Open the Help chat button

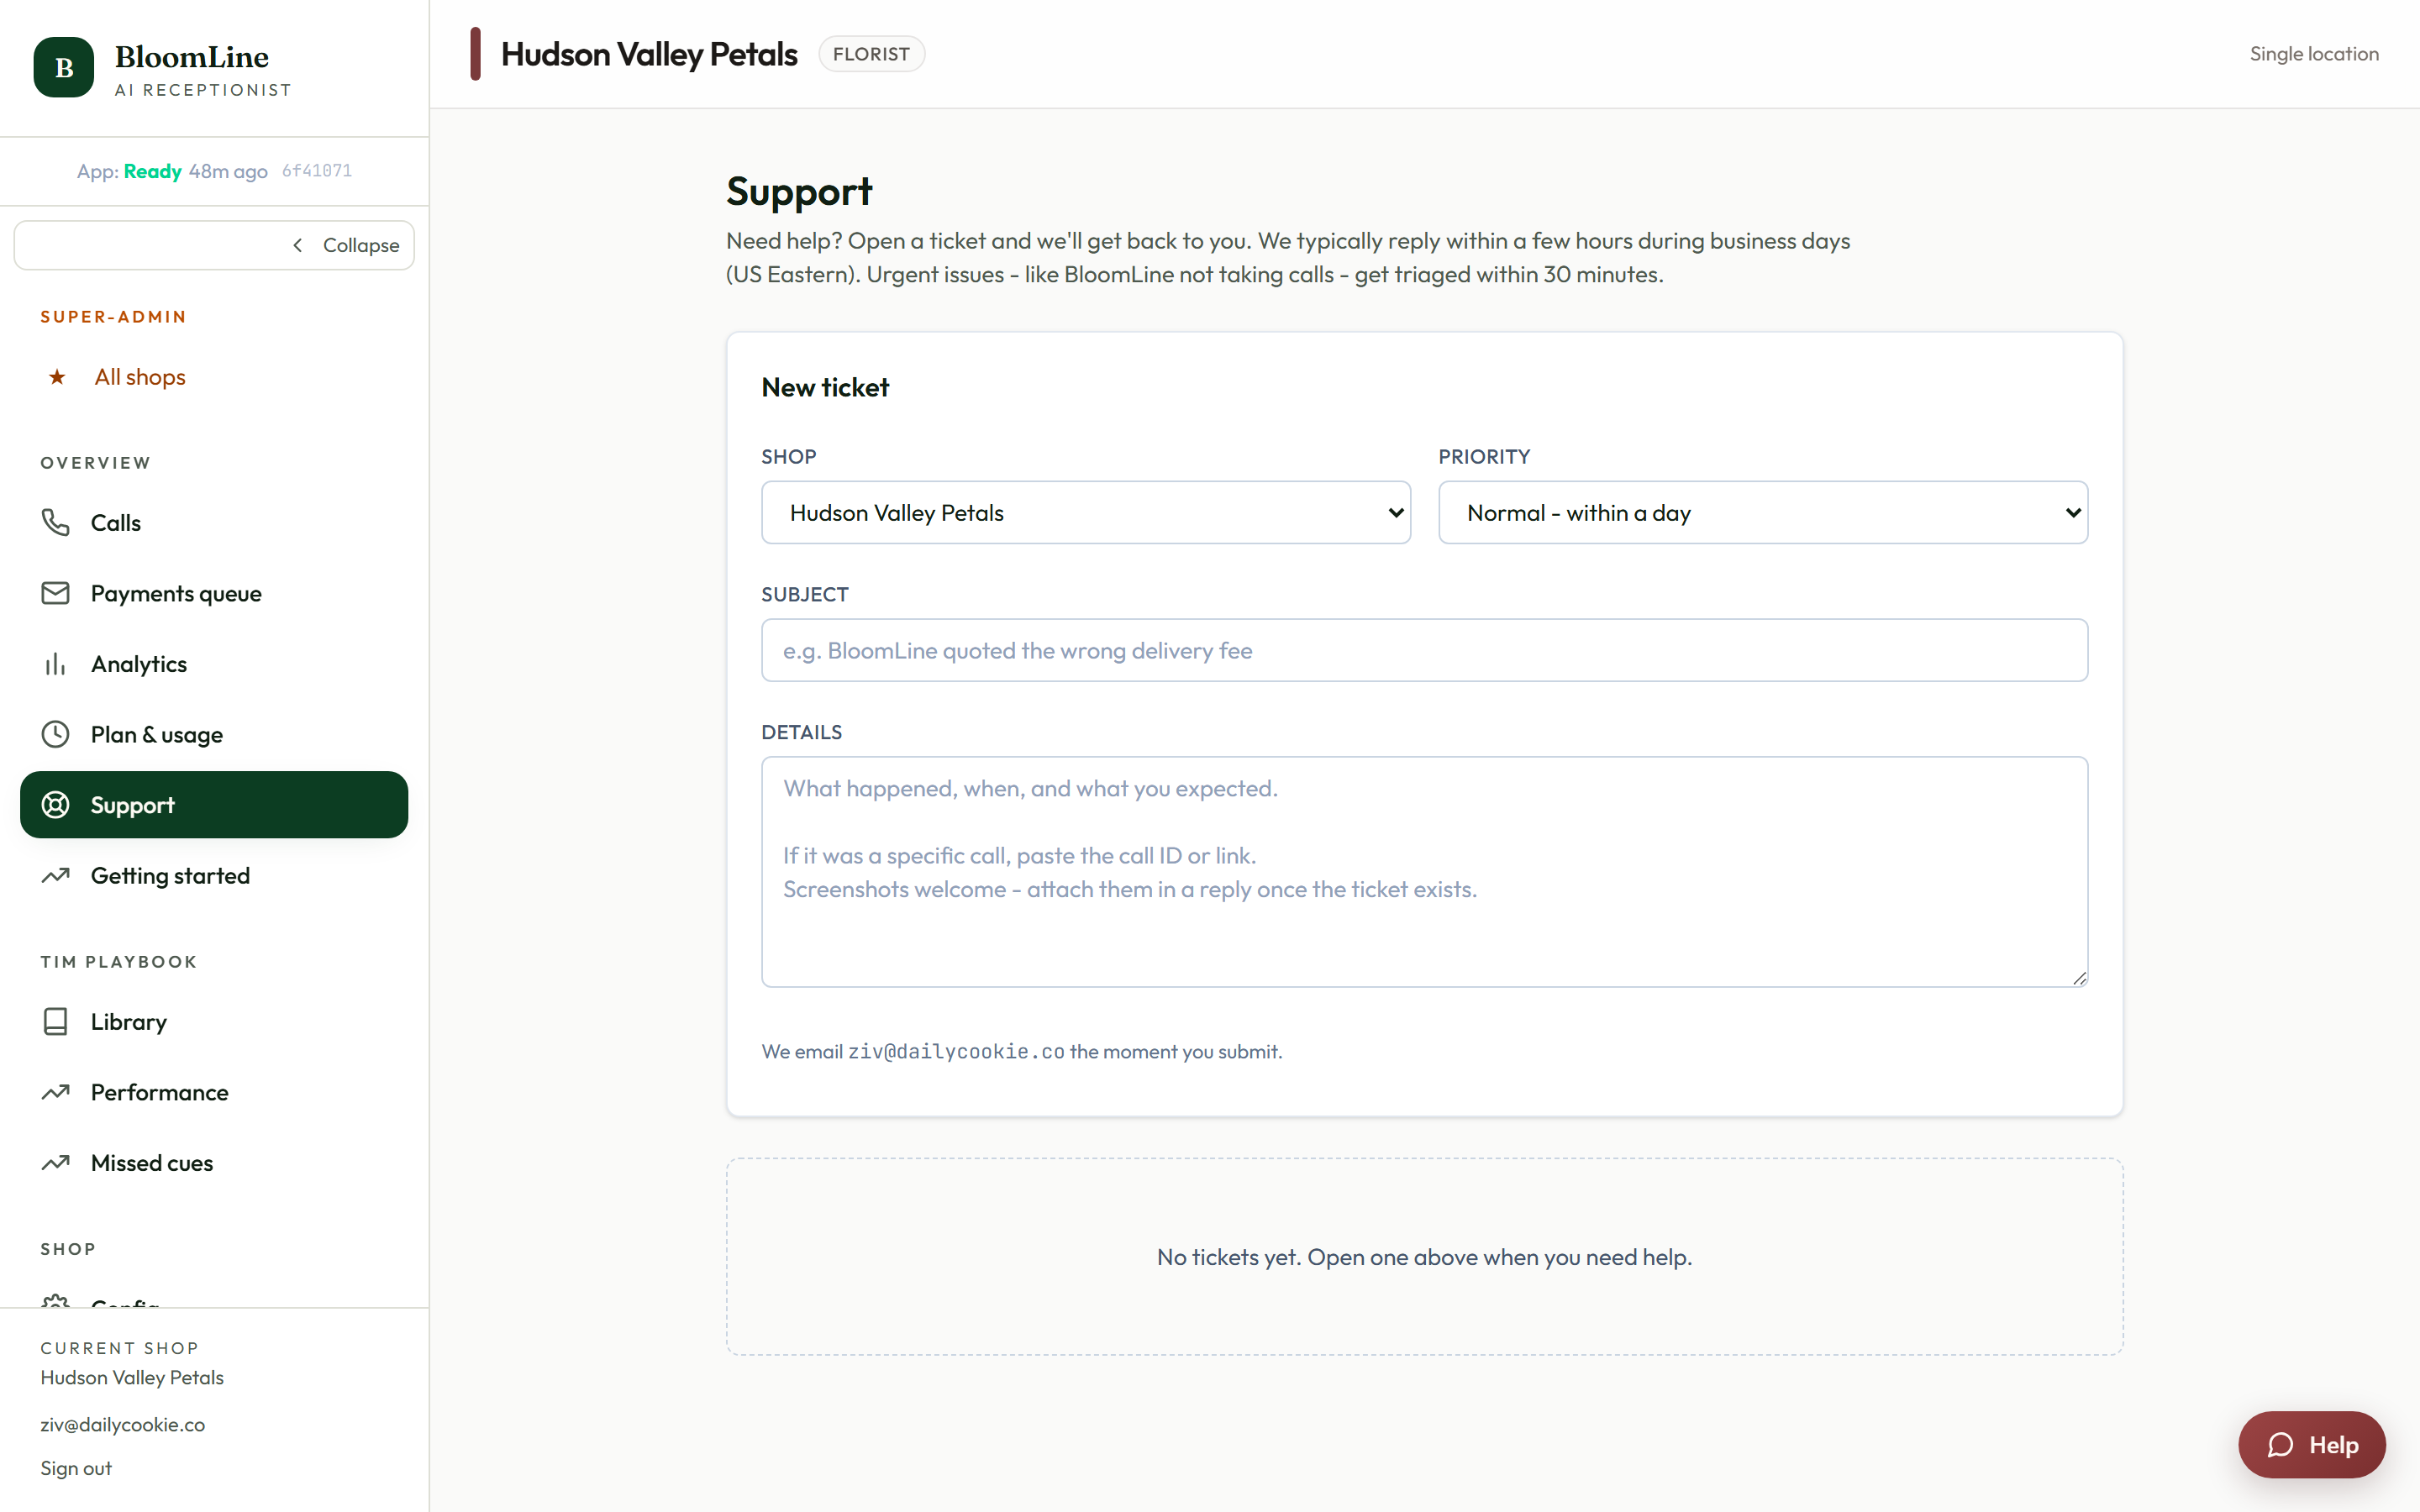coord(2312,1445)
